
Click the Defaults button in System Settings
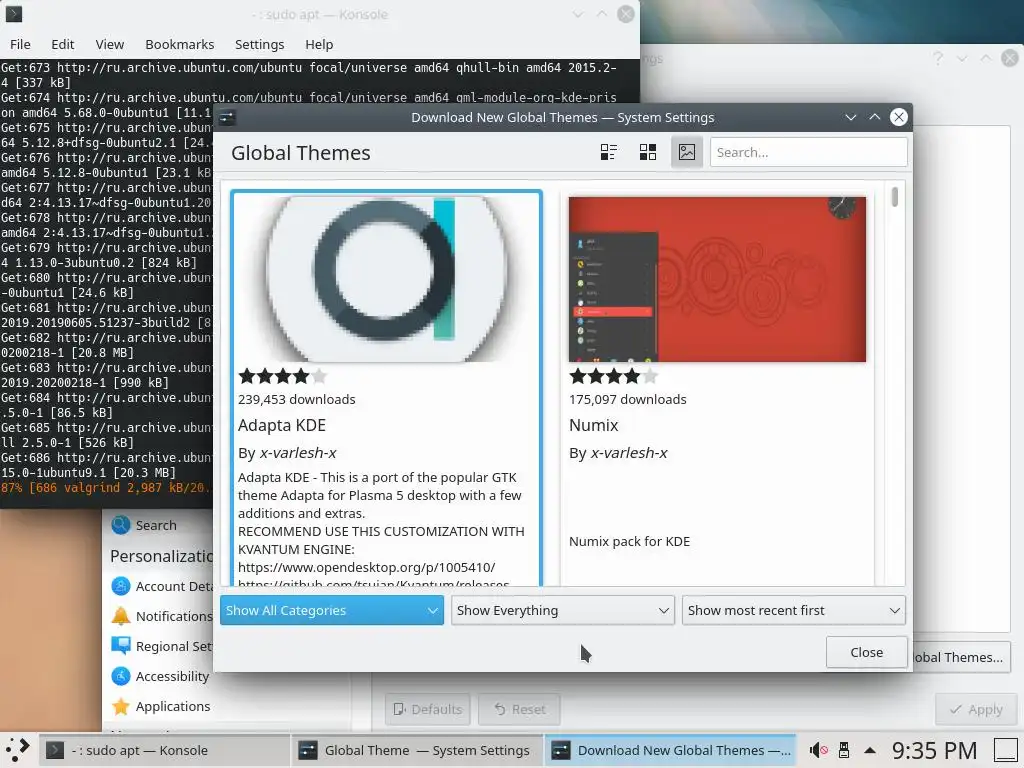point(428,709)
